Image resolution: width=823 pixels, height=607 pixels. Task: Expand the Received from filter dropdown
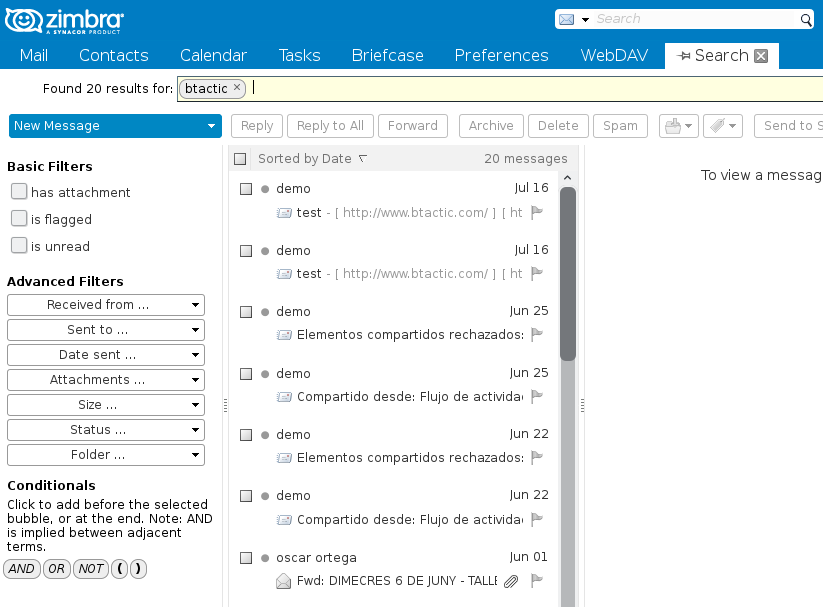click(105, 305)
